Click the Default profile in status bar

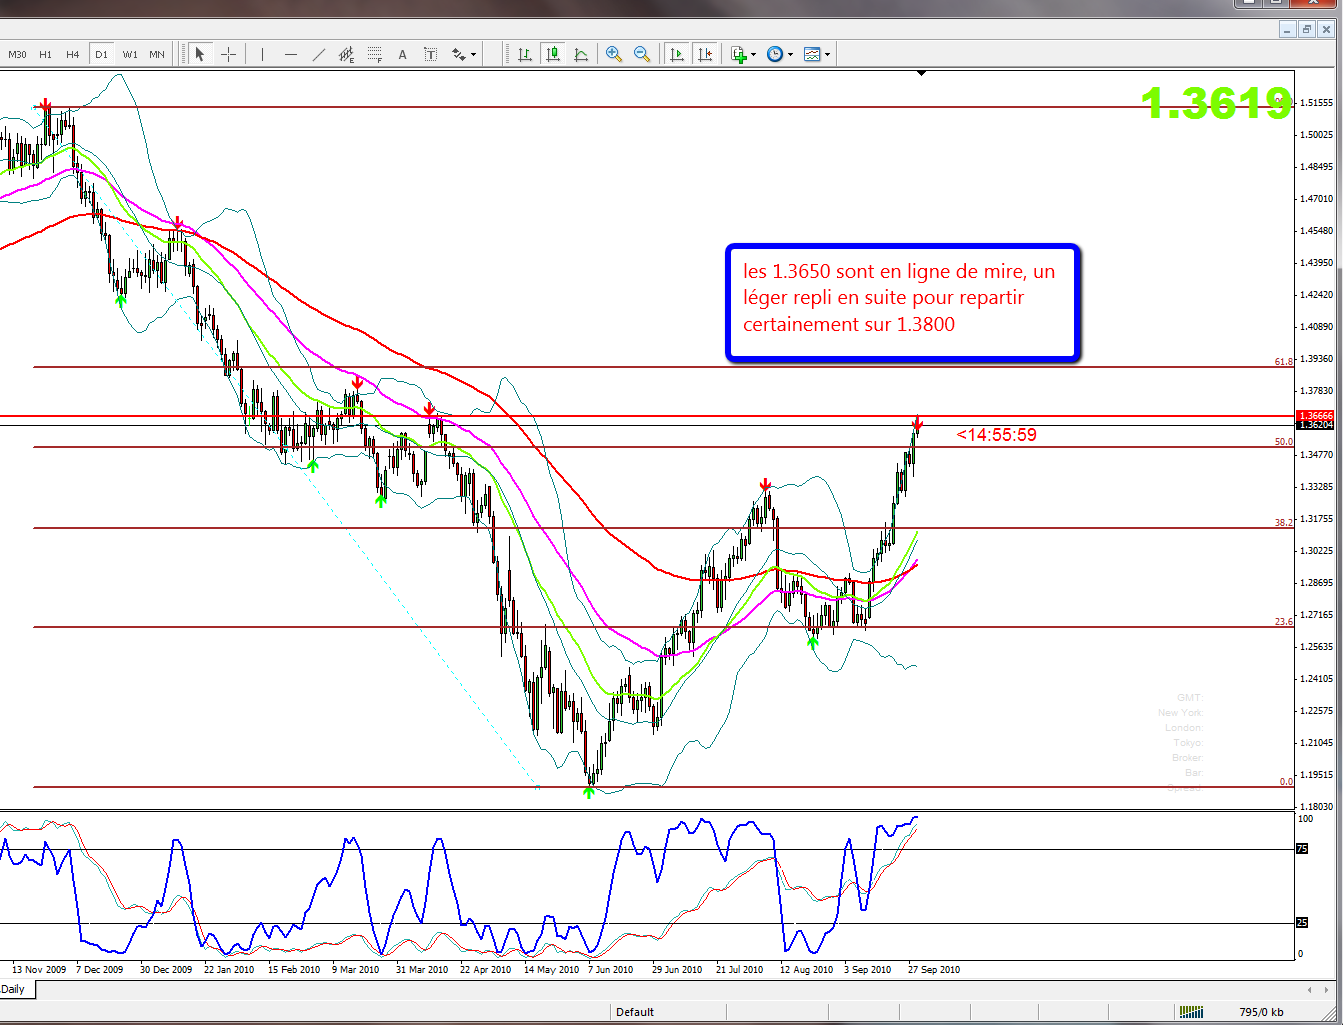635,1012
